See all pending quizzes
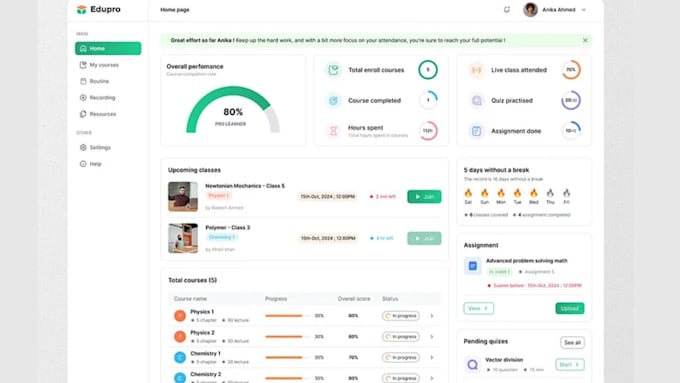Screen dimensions: 680x383 click(x=572, y=343)
